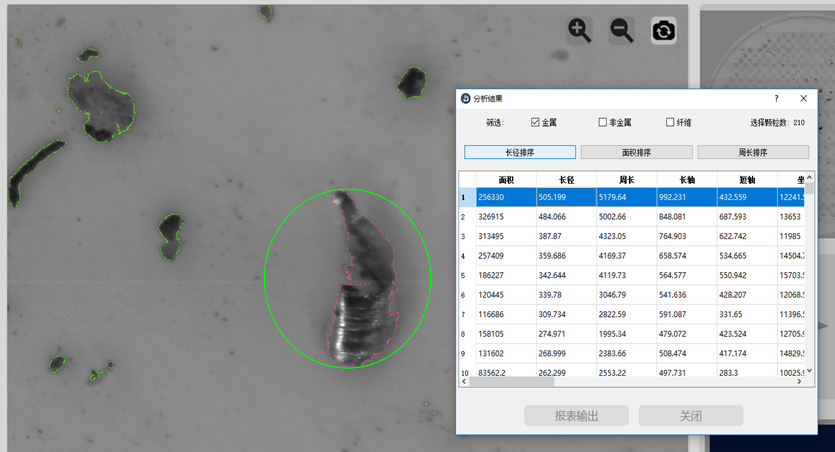Click the 面积 column header
835x452 pixels.
click(x=505, y=179)
